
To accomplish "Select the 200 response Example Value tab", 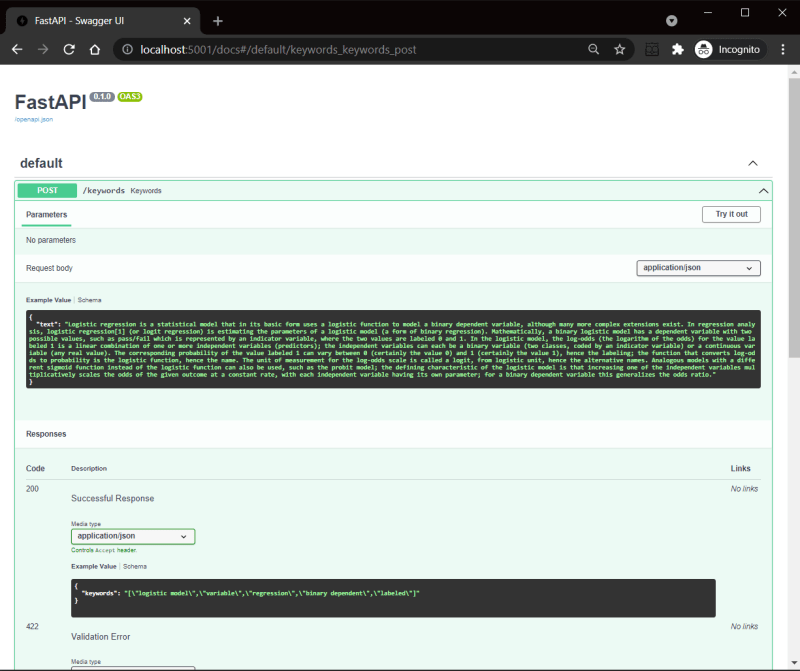I will 93,566.
